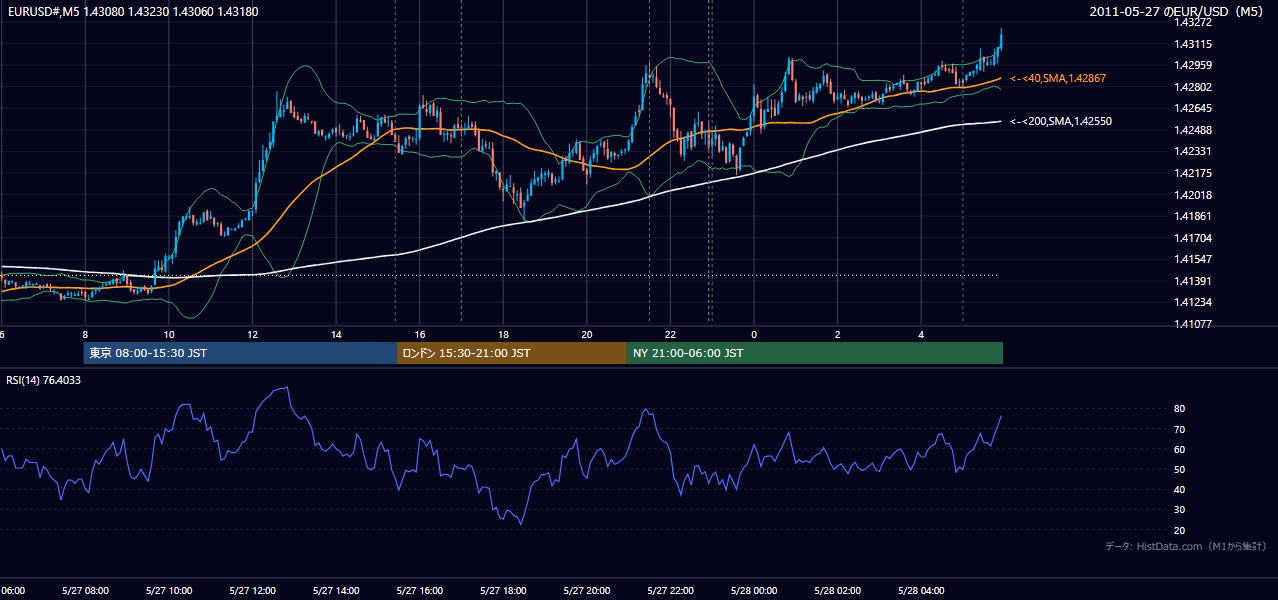This screenshot has width=1278, height=600.
Task: Click the bottom date label 5/27 18:00
Action: coord(502,591)
